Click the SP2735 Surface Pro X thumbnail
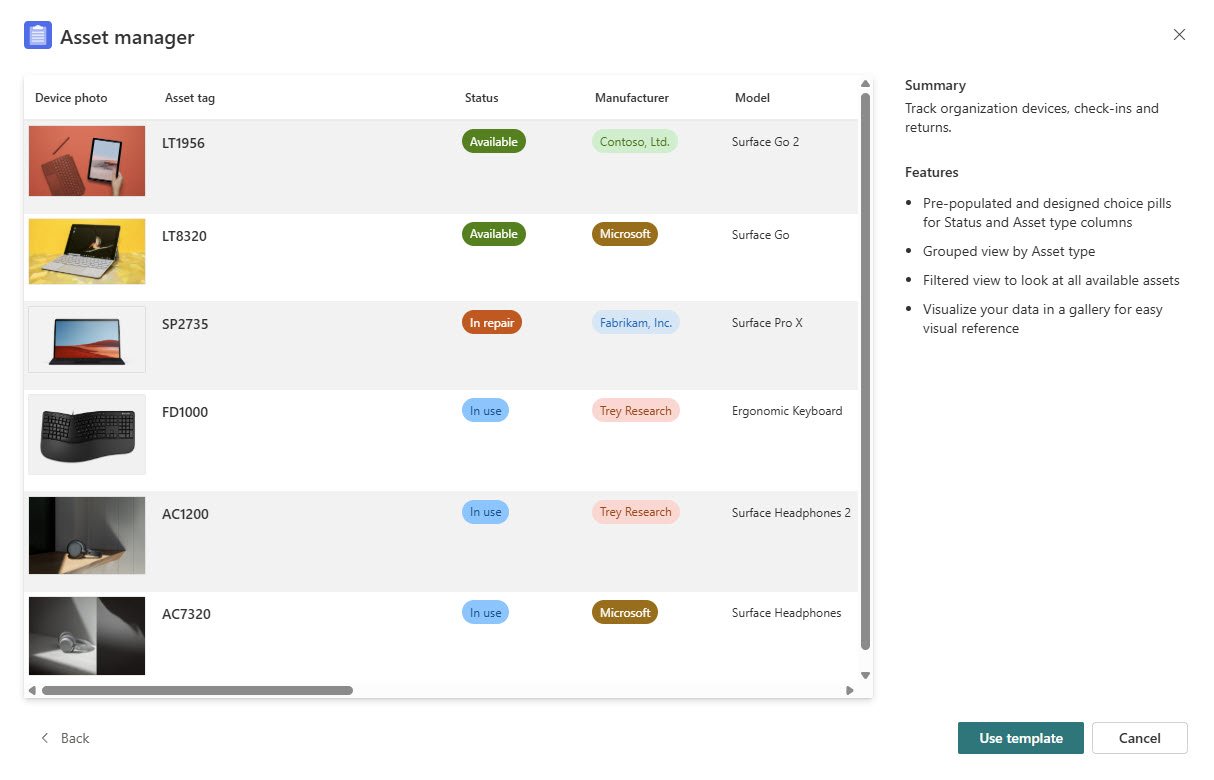The height and width of the screenshot is (780, 1214). click(x=87, y=340)
